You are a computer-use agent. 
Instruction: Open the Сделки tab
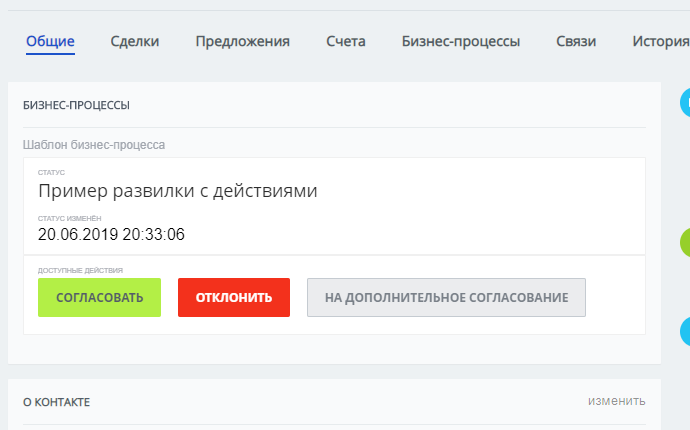point(135,41)
